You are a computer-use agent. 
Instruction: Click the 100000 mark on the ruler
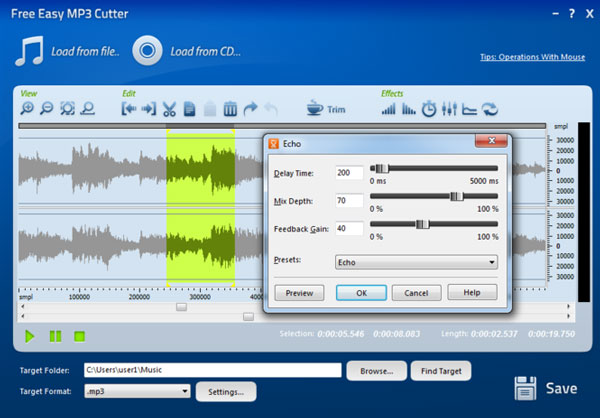tap(79, 297)
